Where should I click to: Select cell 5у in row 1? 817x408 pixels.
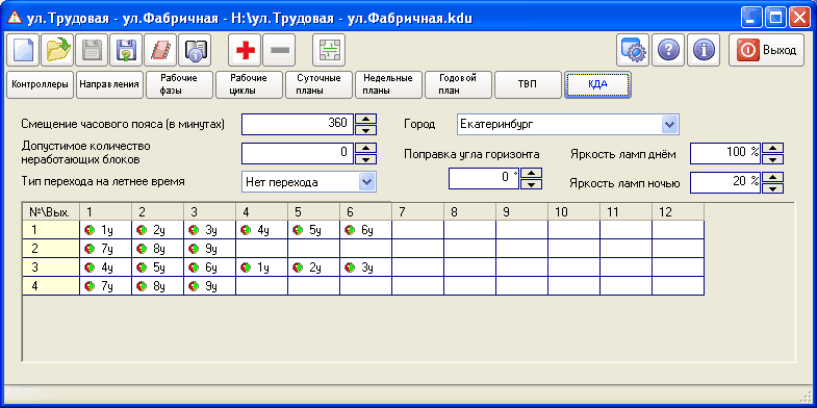click(x=314, y=230)
